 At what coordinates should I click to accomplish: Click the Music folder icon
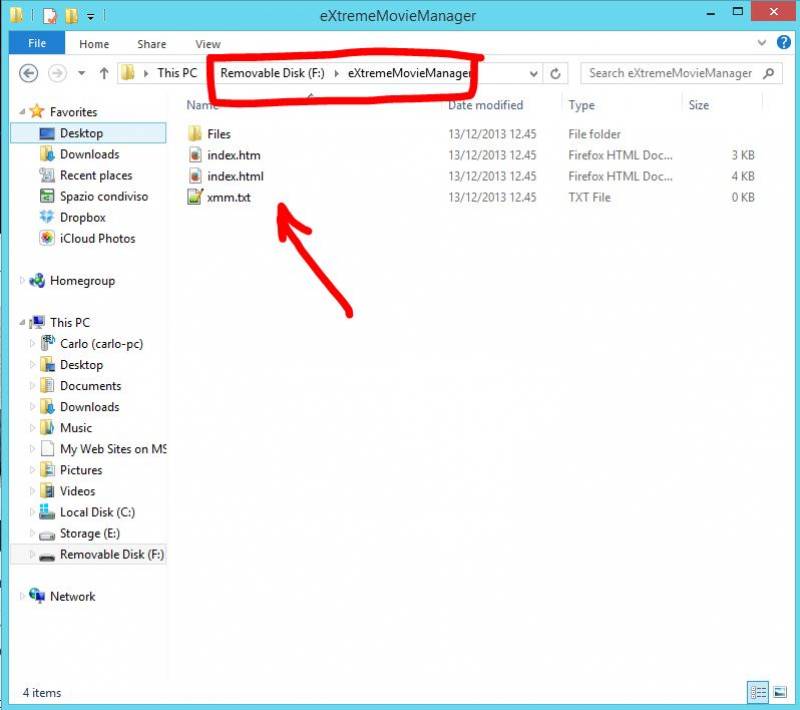coord(47,427)
